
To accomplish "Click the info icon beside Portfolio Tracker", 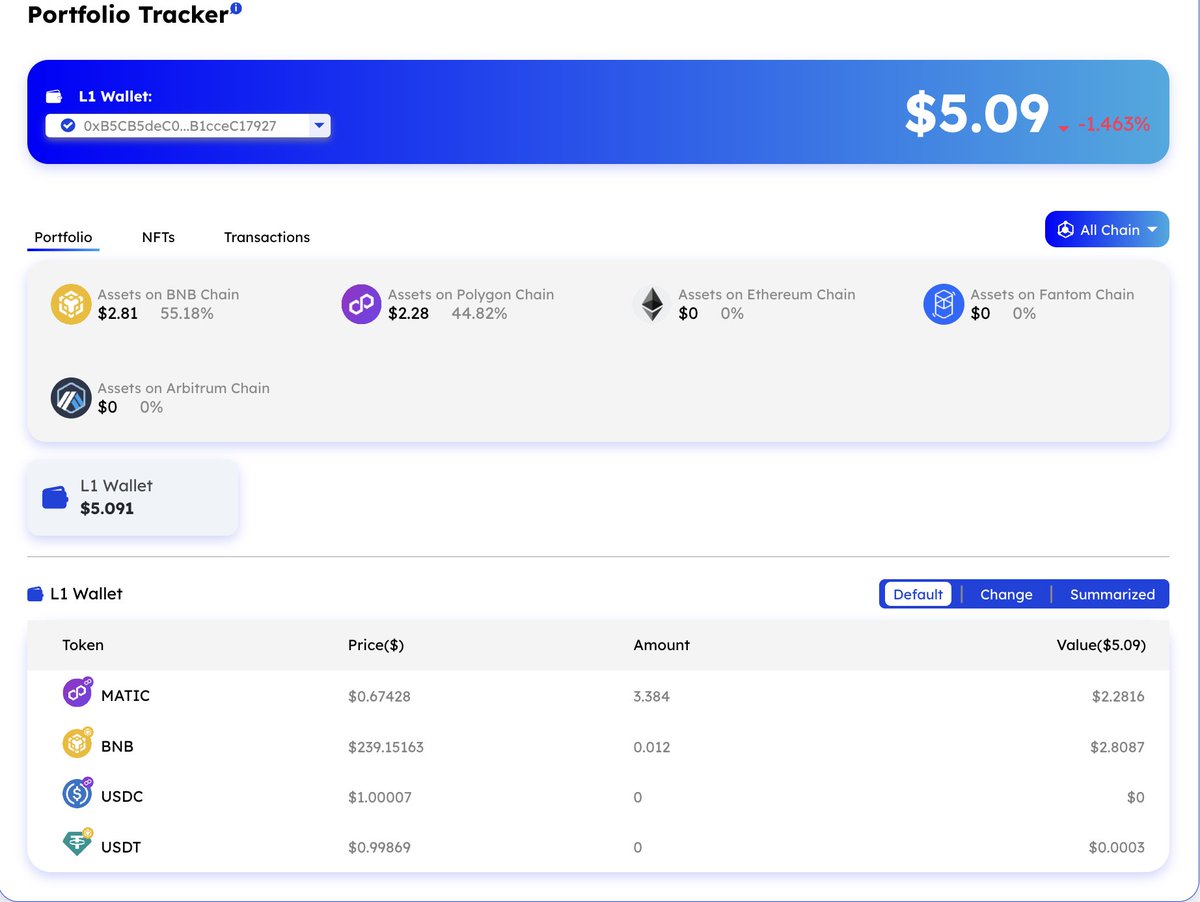I will [236, 8].
